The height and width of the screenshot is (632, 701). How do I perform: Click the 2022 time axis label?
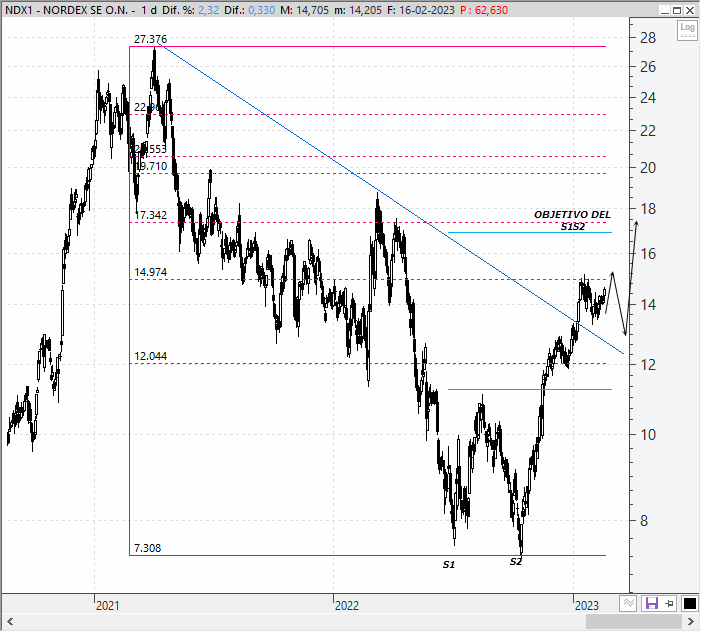pyautogui.click(x=347, y=606)
